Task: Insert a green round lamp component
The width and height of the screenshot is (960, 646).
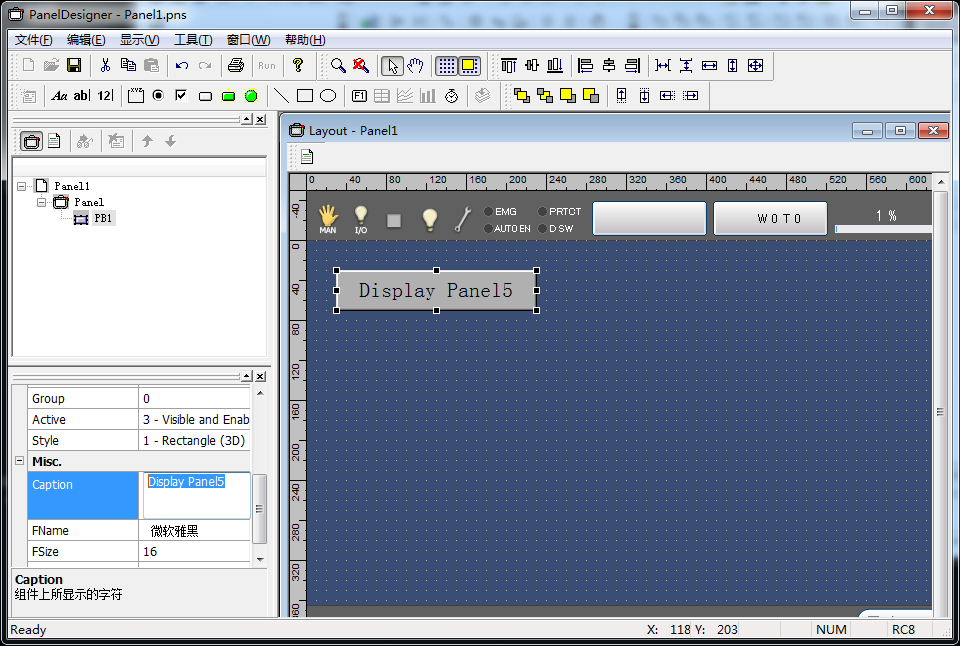Action: (x=251, y=96)
